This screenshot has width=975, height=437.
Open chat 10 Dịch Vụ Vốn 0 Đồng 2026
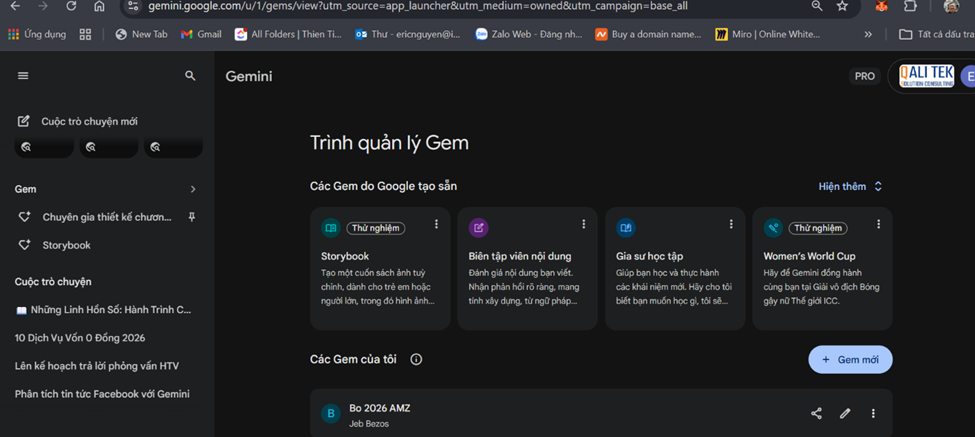[x=80, y=338]
